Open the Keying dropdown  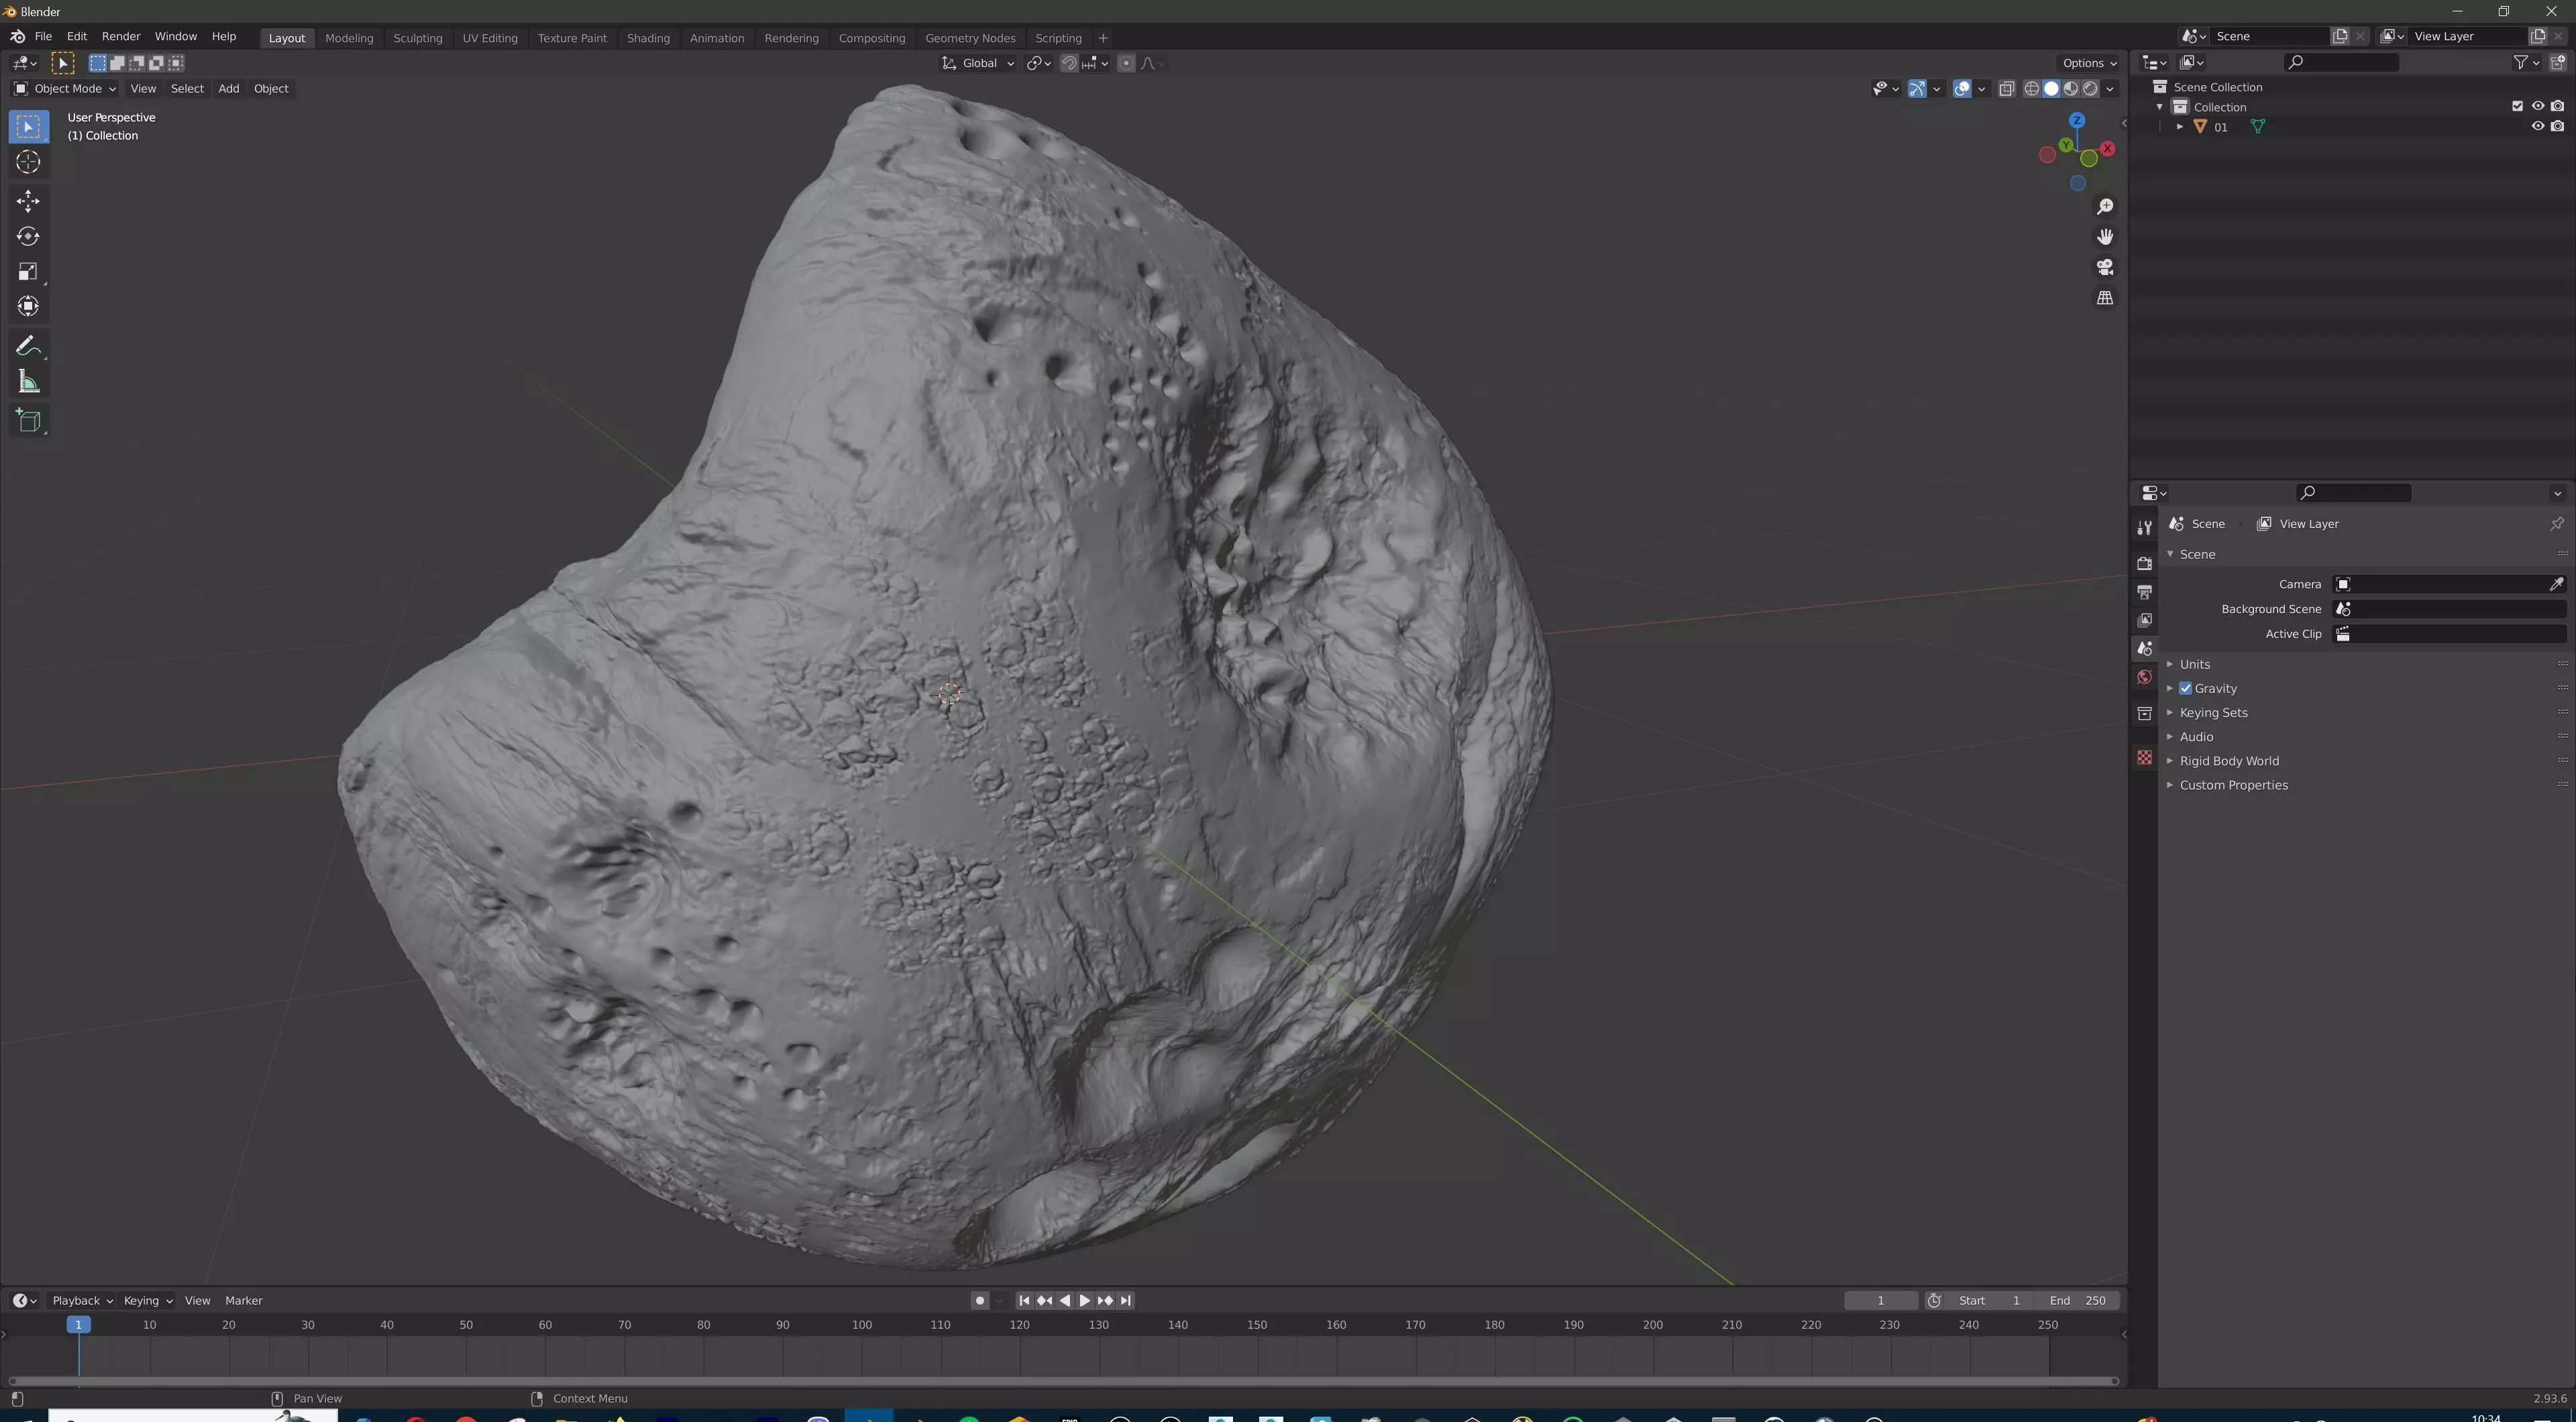point(148,1300)
